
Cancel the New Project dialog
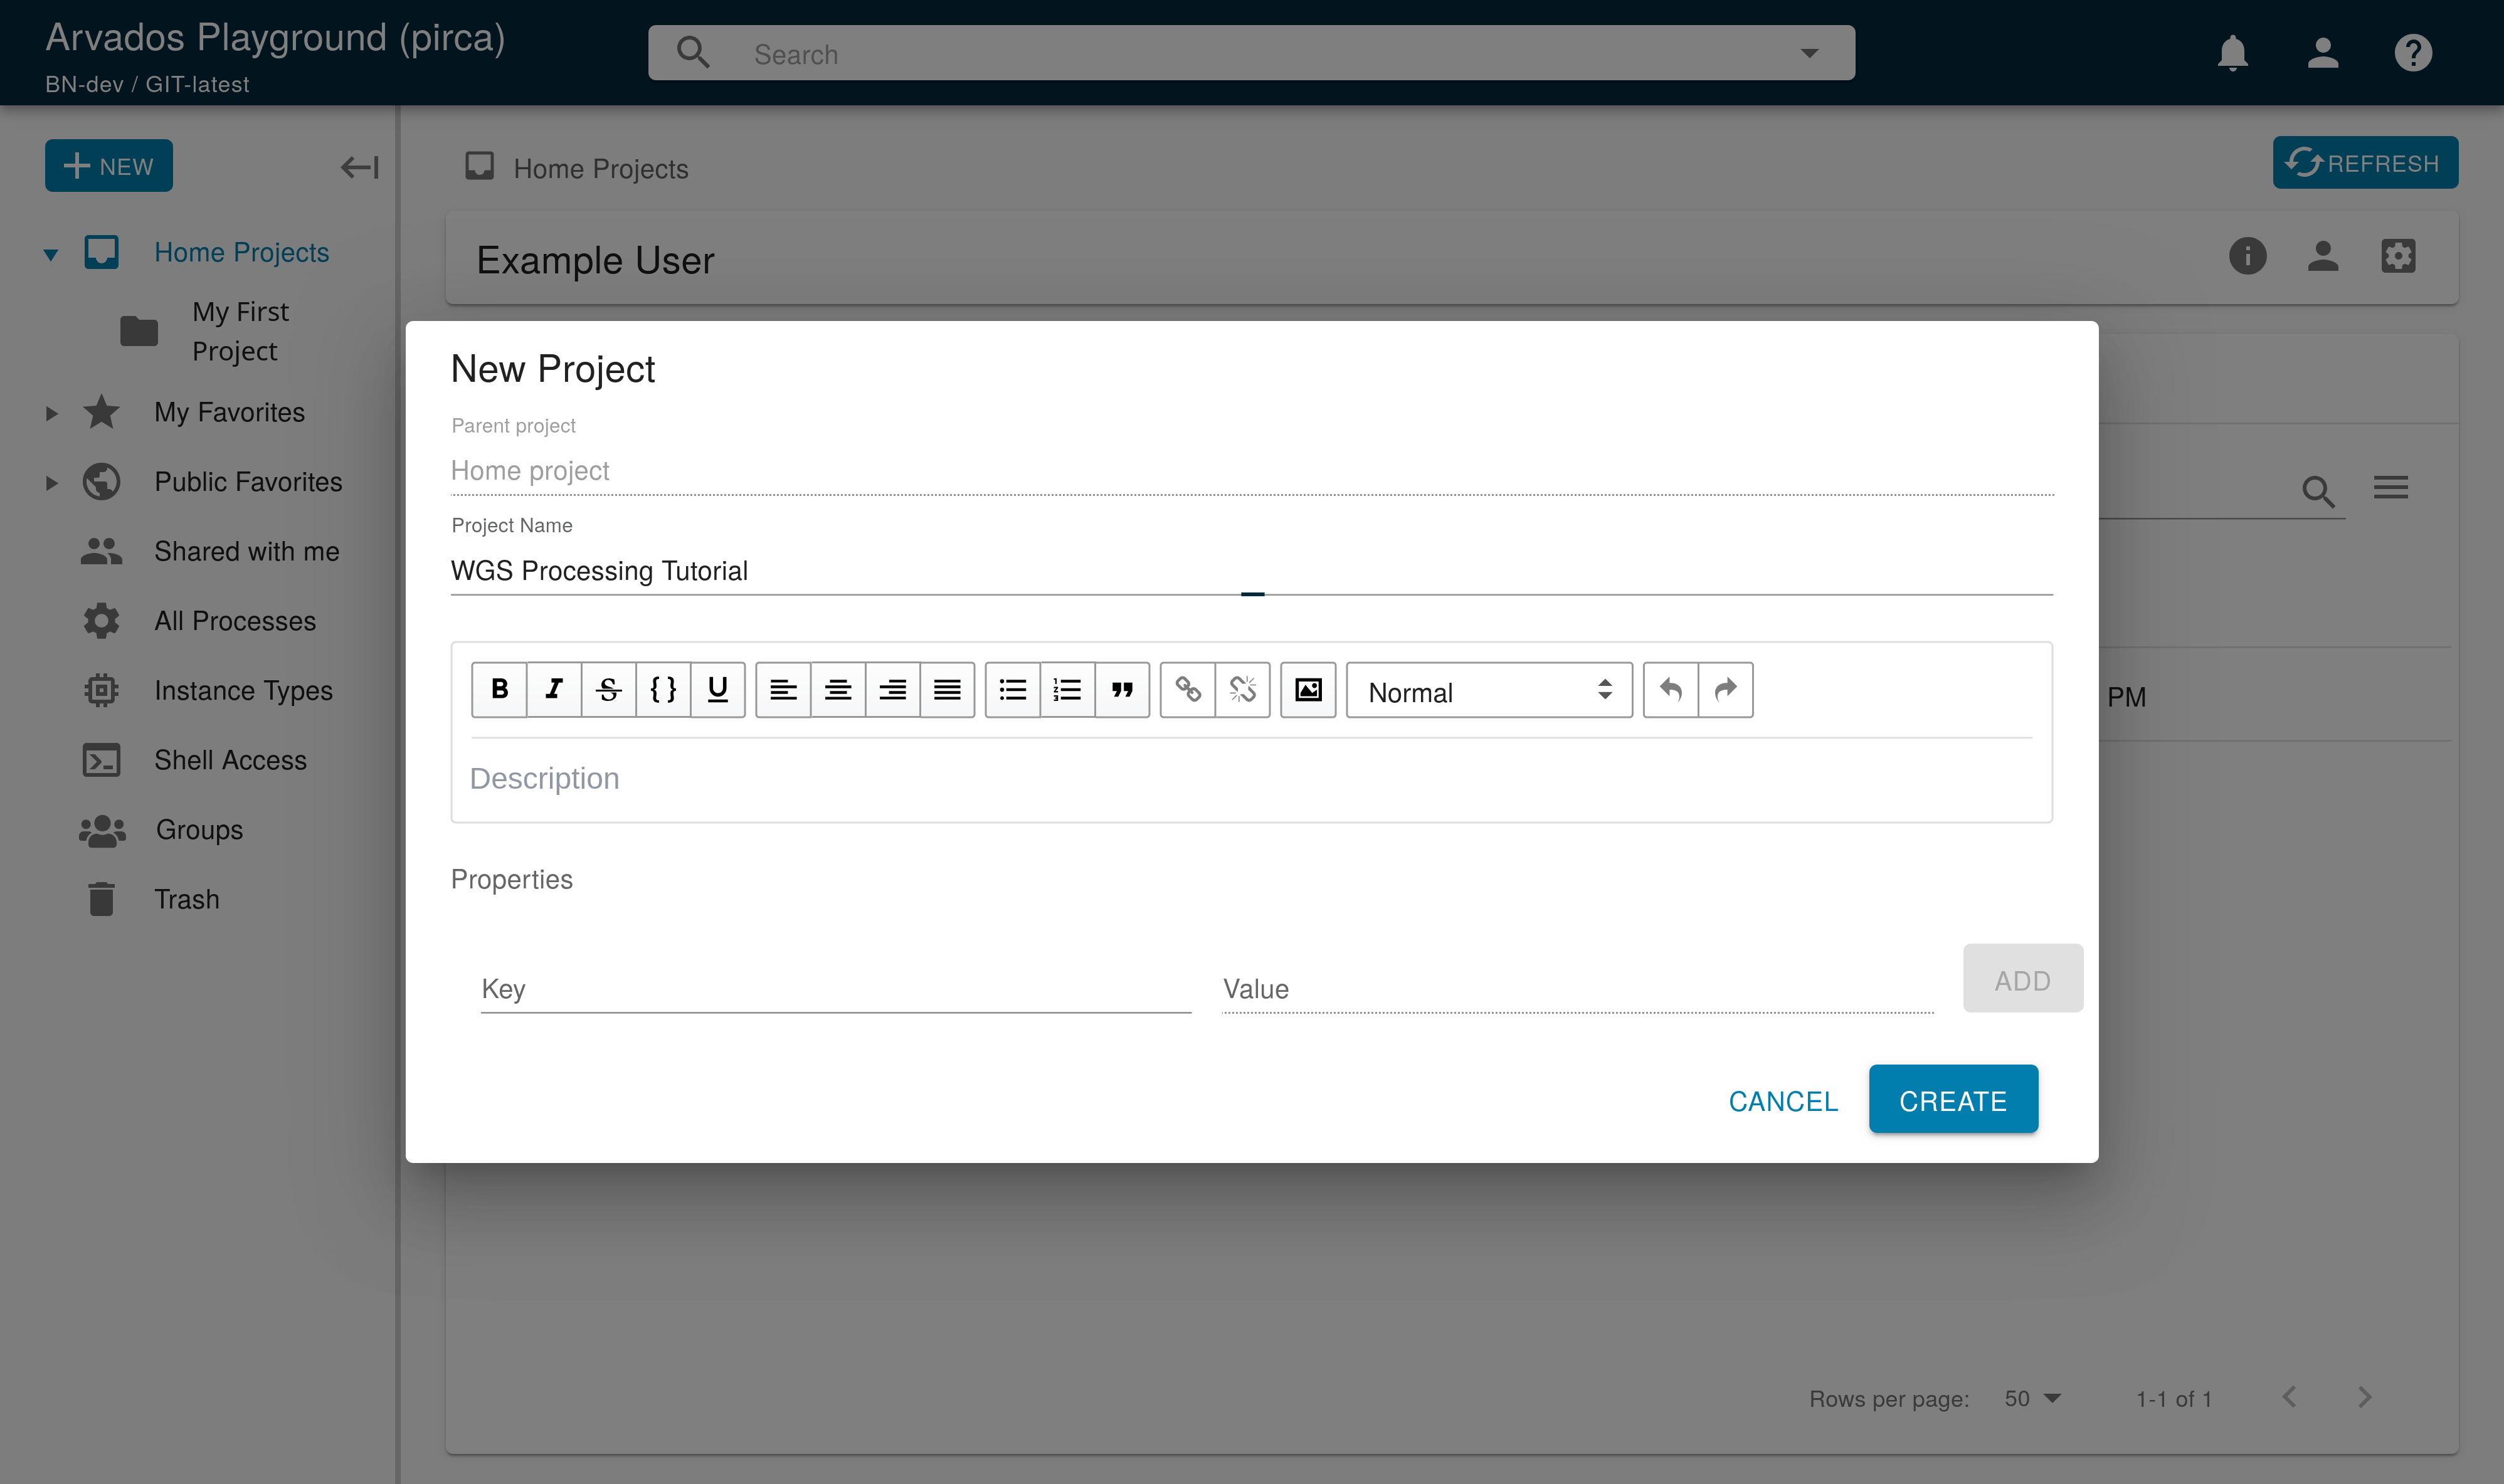click(1783, 1100)
